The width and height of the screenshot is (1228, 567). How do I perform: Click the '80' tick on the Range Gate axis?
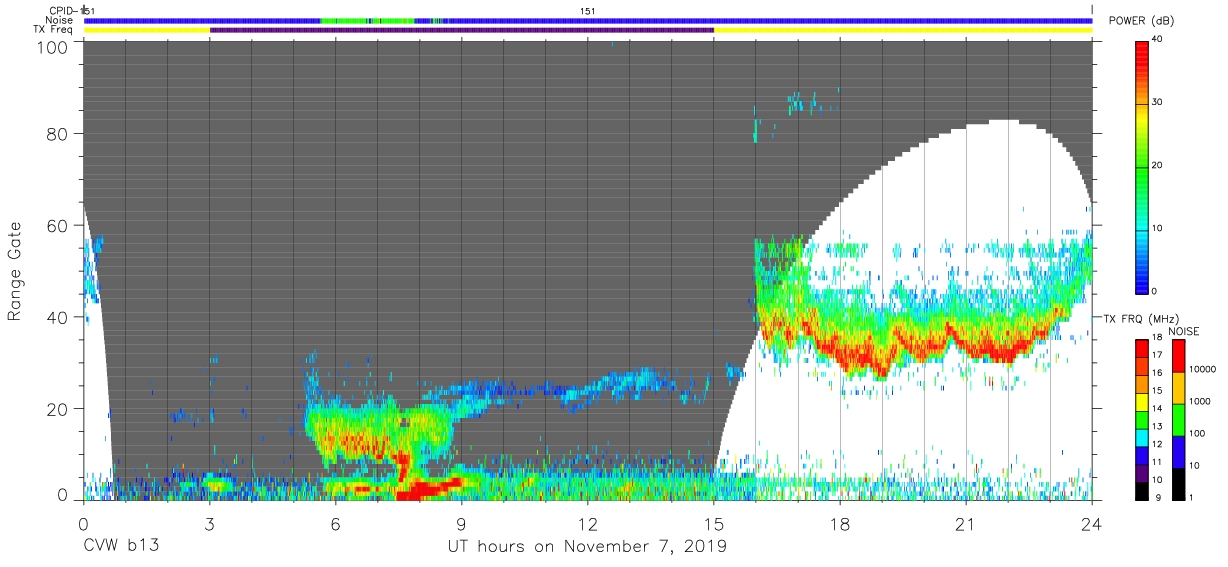[x=58, y=134]
